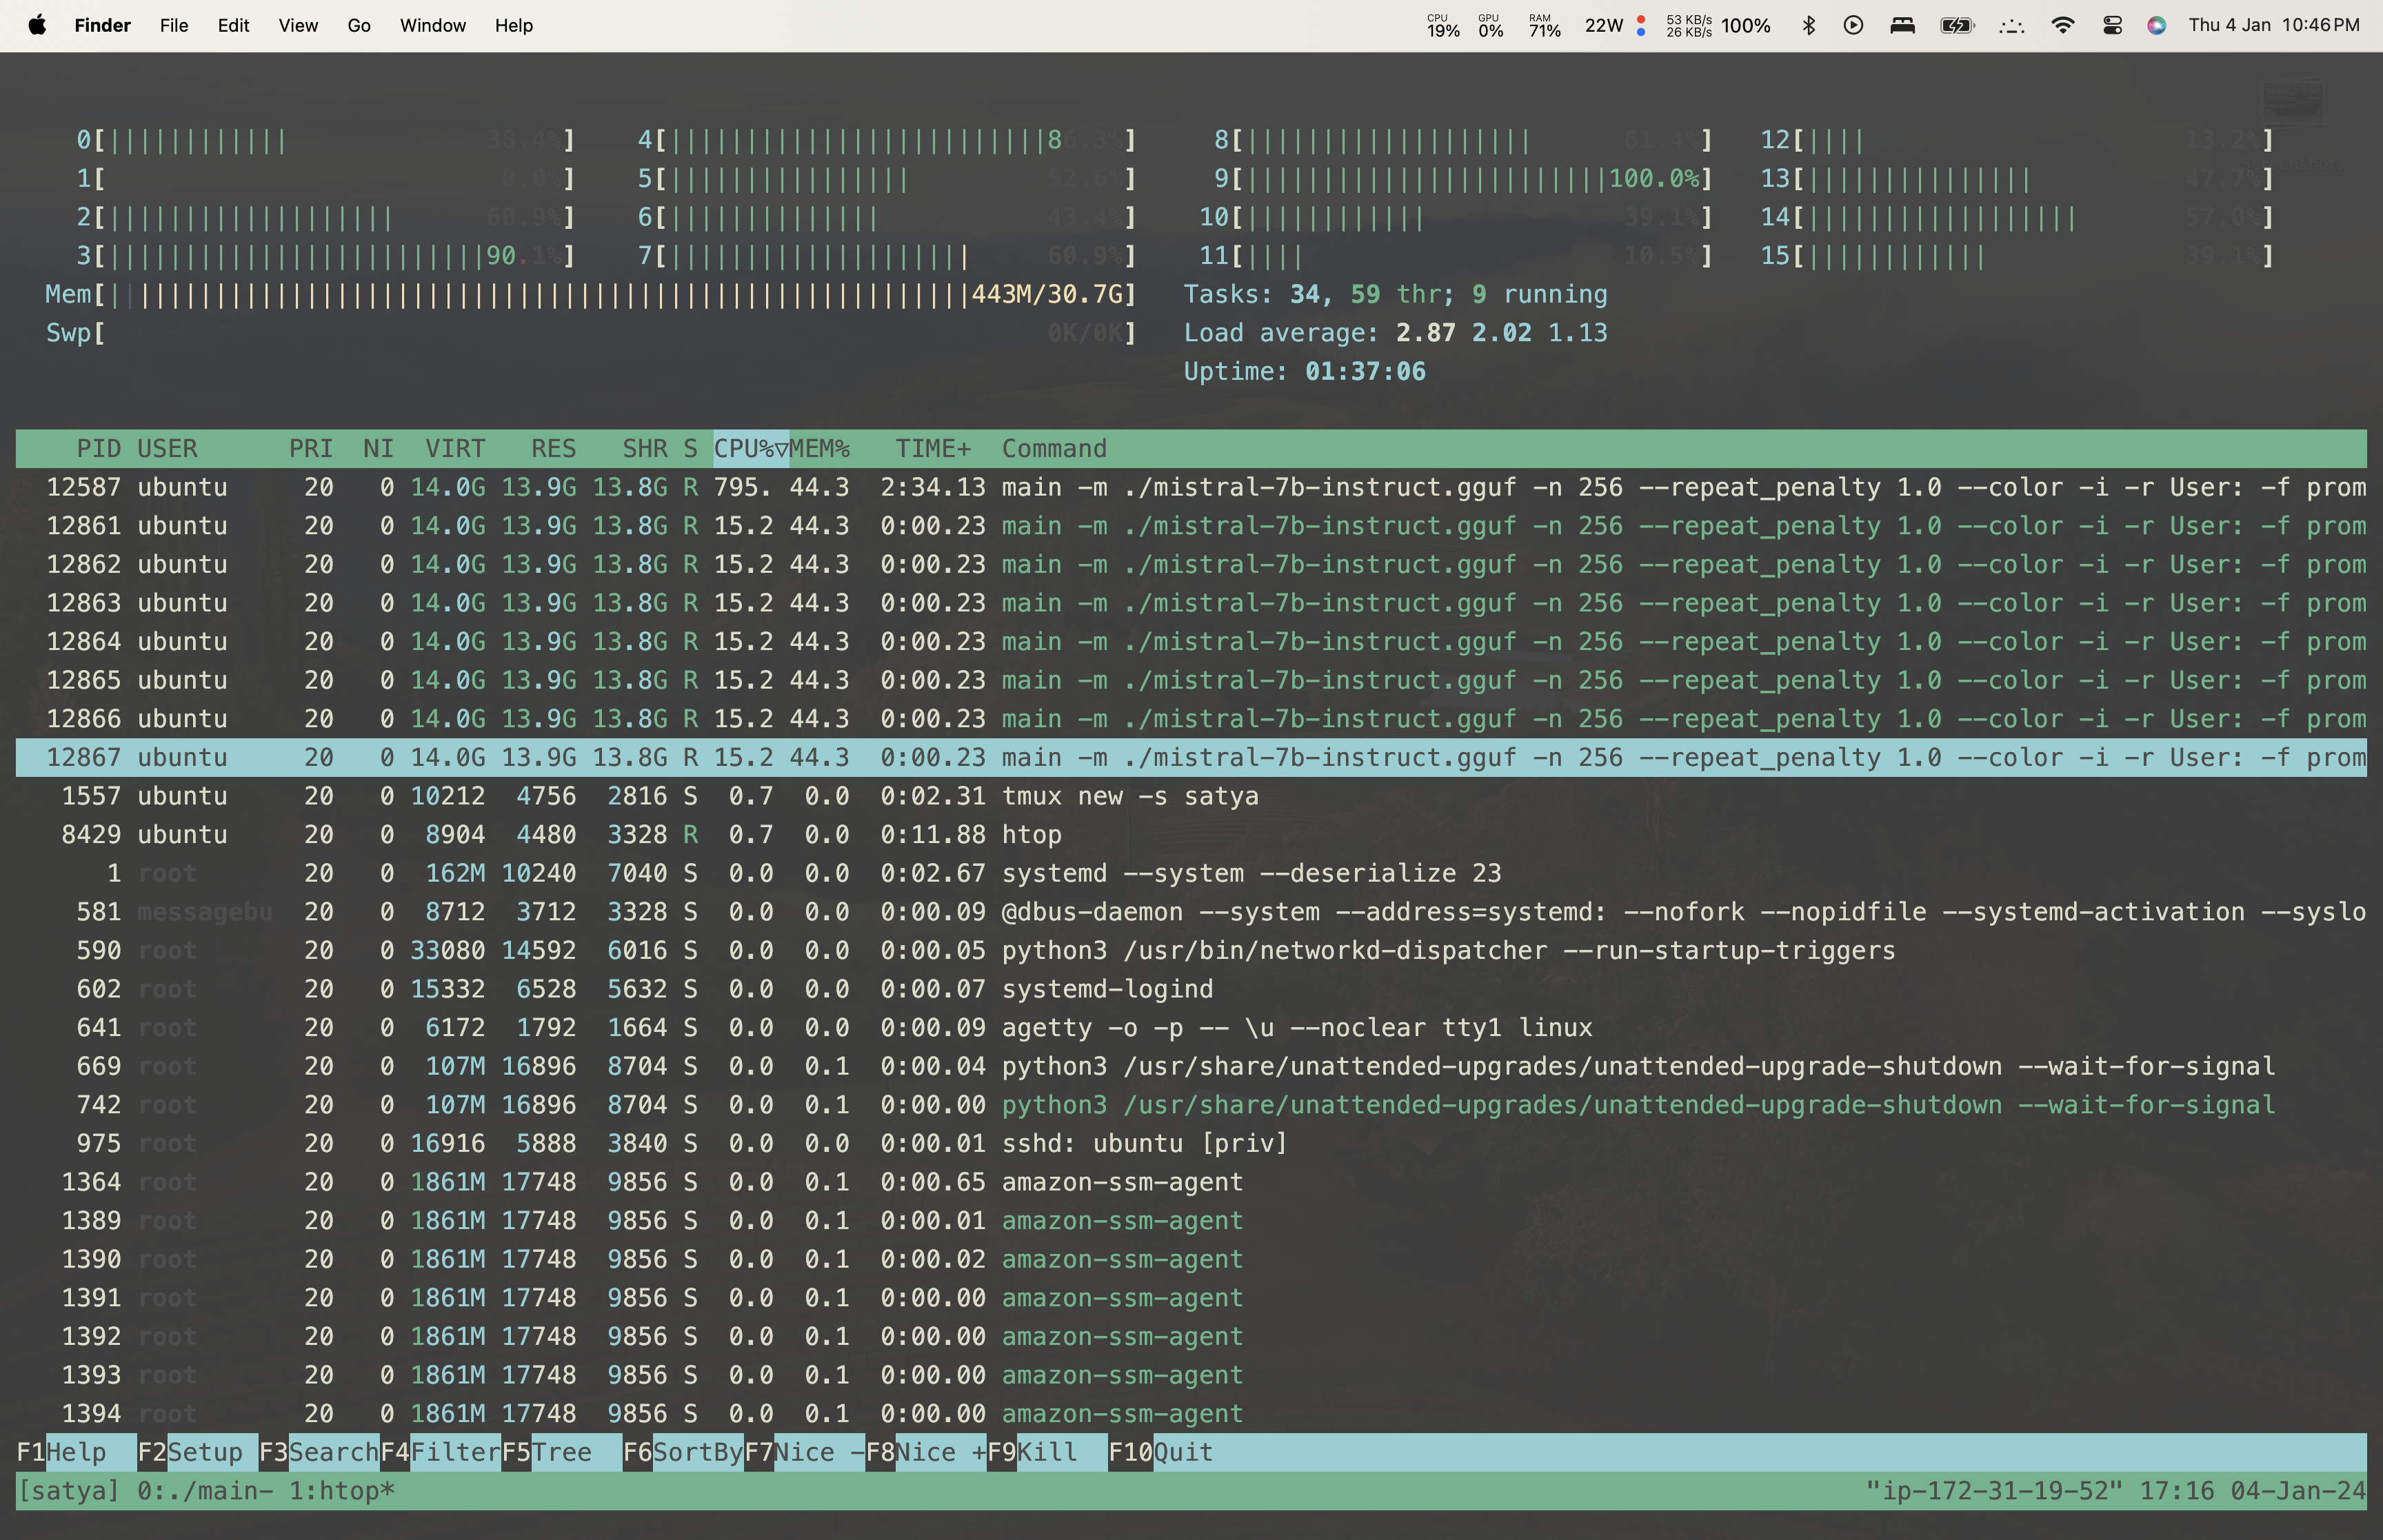
Task: Select the tmux new -s satya process row
Action: 1130,796
